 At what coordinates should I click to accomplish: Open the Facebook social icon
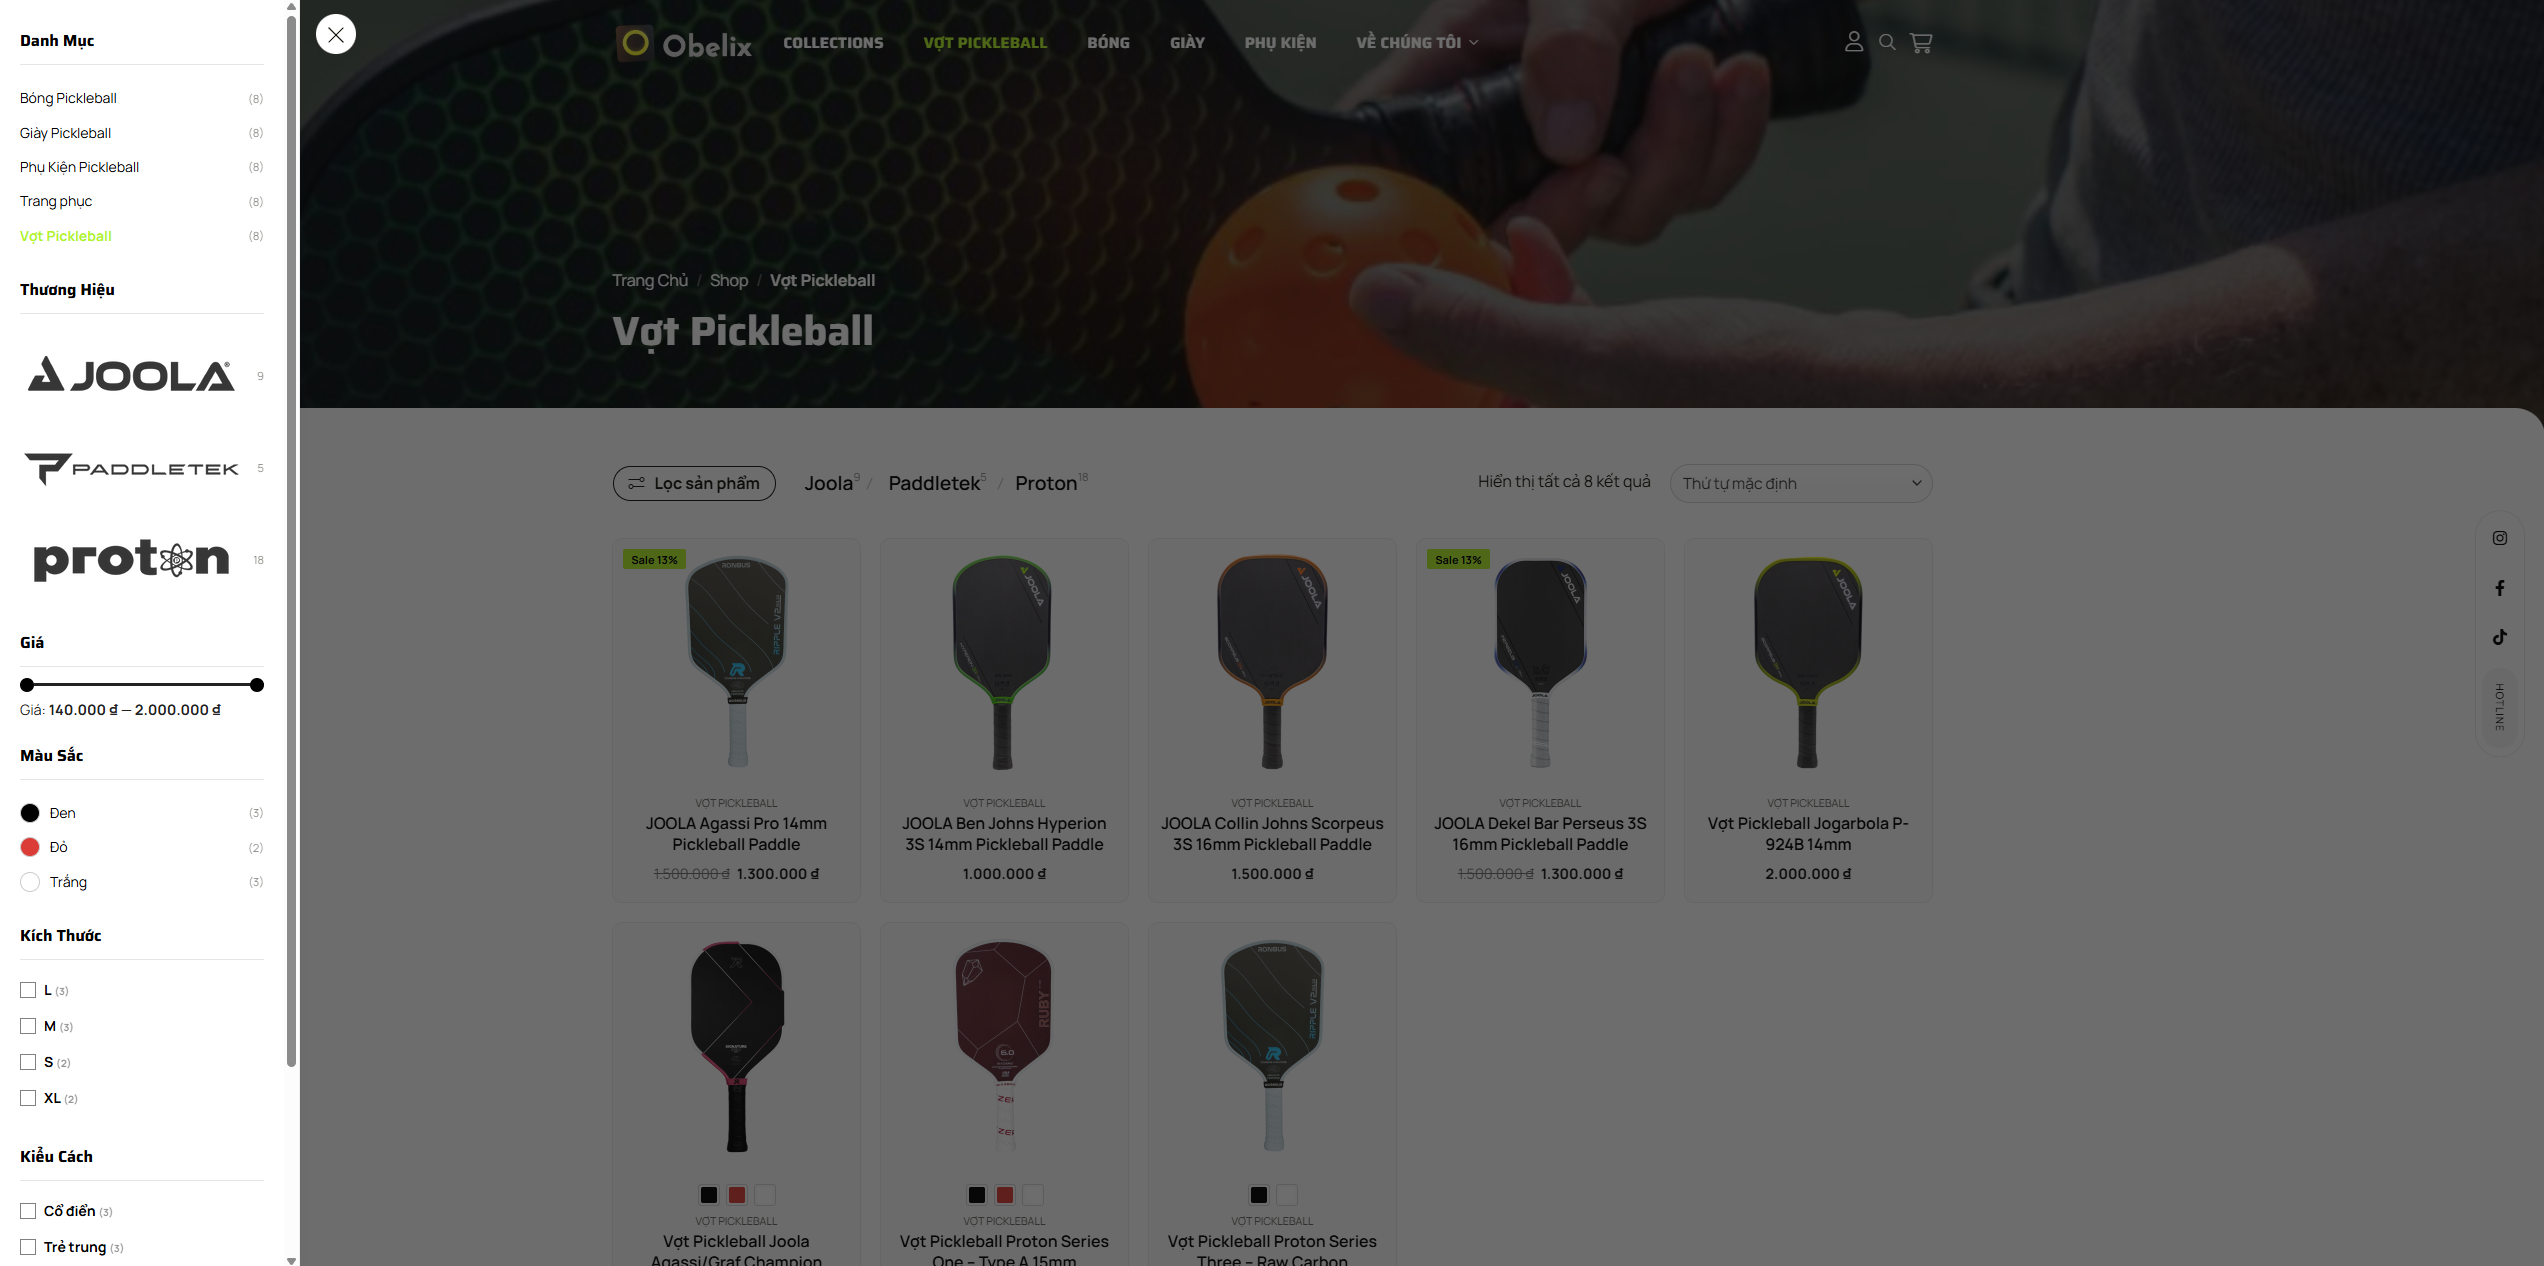click(2499, 588)
